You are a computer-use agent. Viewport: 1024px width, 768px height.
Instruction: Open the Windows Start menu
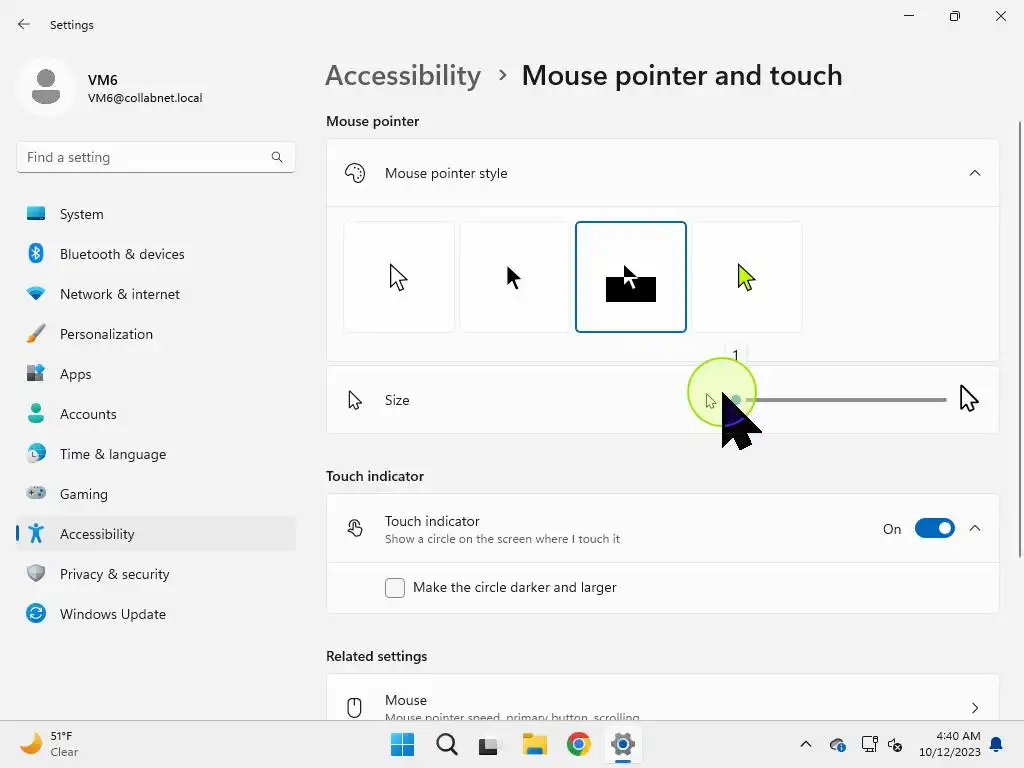tap(402, 744)
